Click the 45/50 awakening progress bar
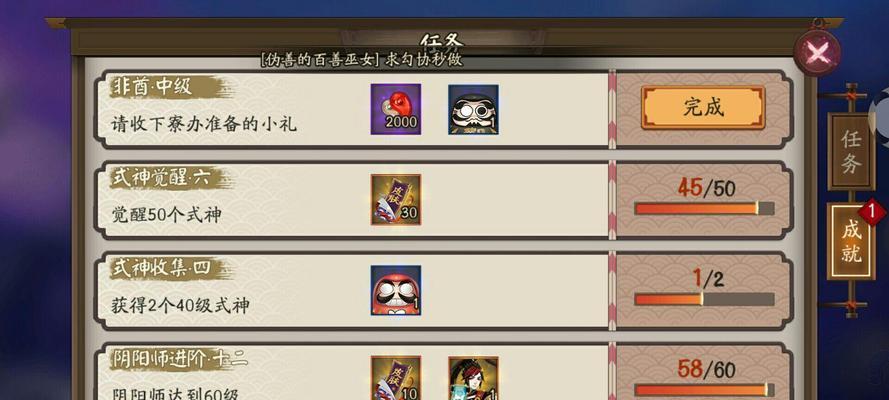The height and width of the screenshot is (400, 889). 704,208
